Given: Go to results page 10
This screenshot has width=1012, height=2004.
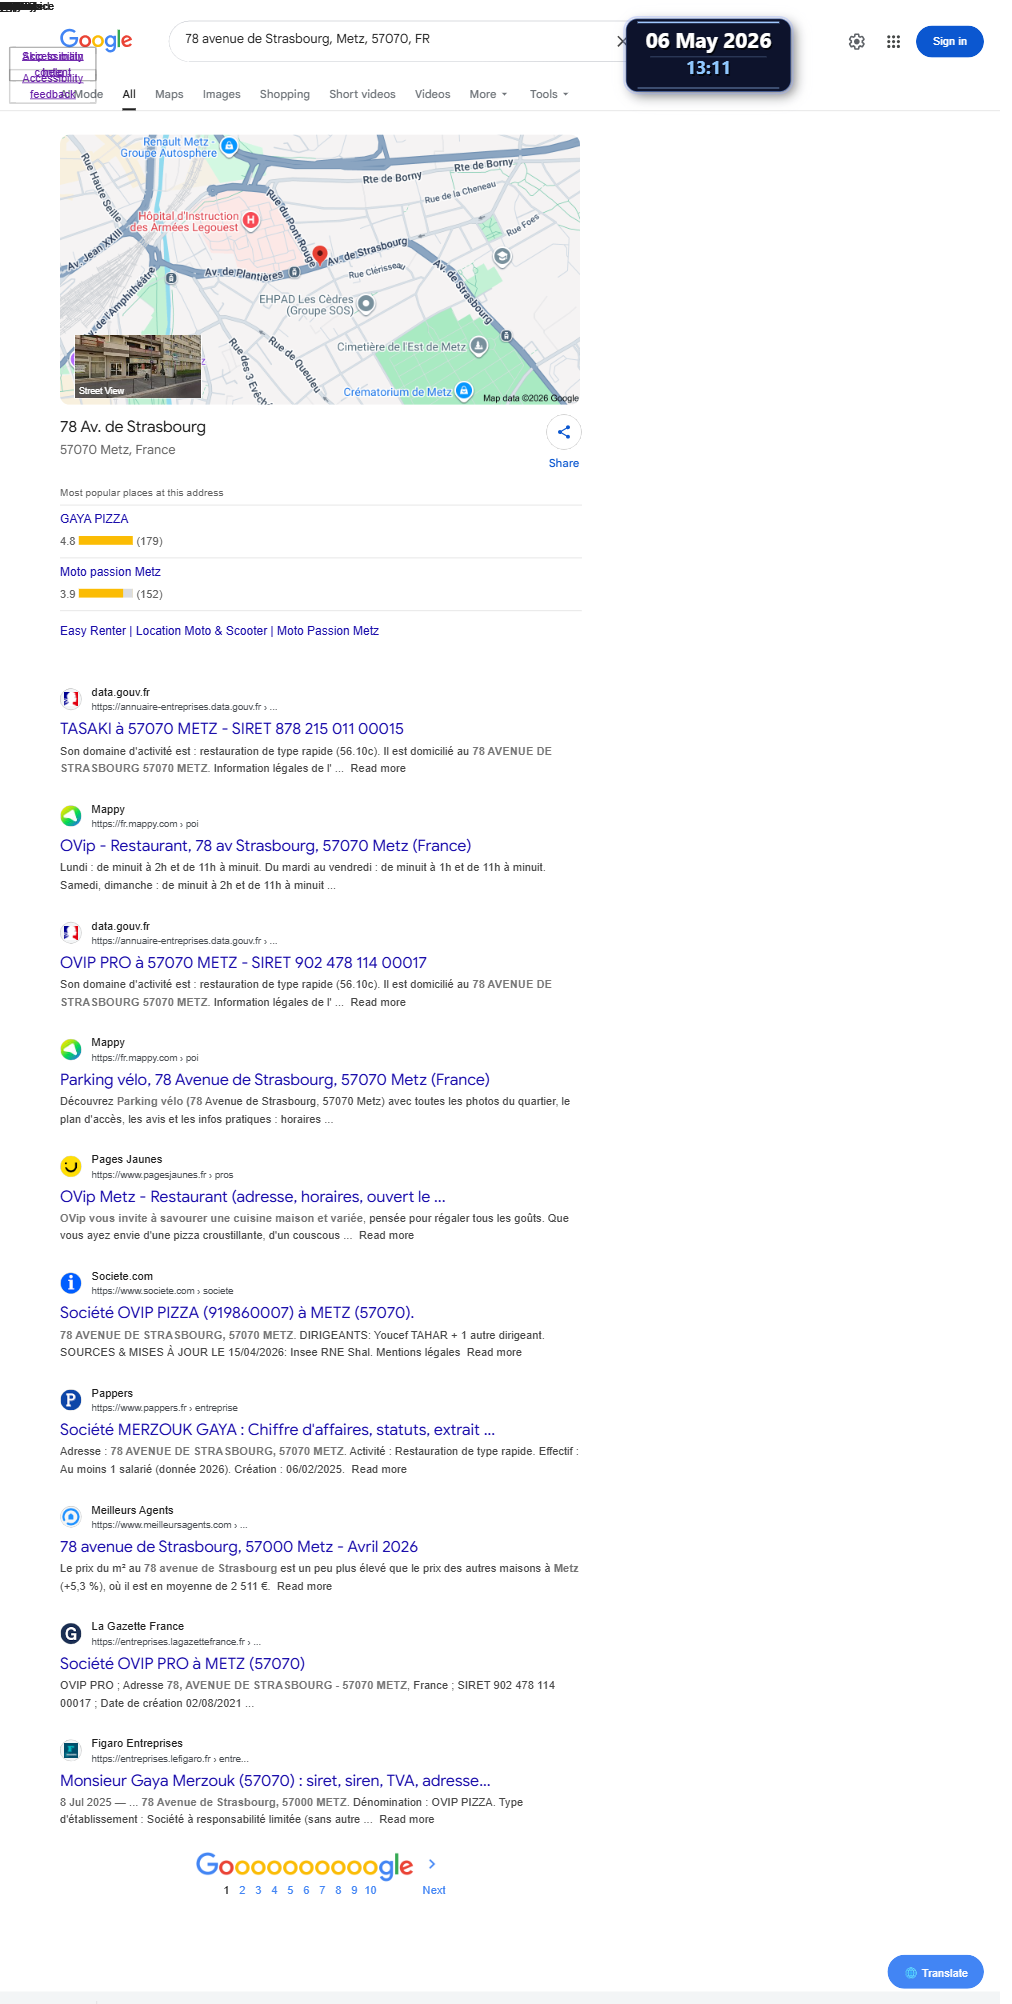Looking at the screenshot, I should click(370, 1890).
